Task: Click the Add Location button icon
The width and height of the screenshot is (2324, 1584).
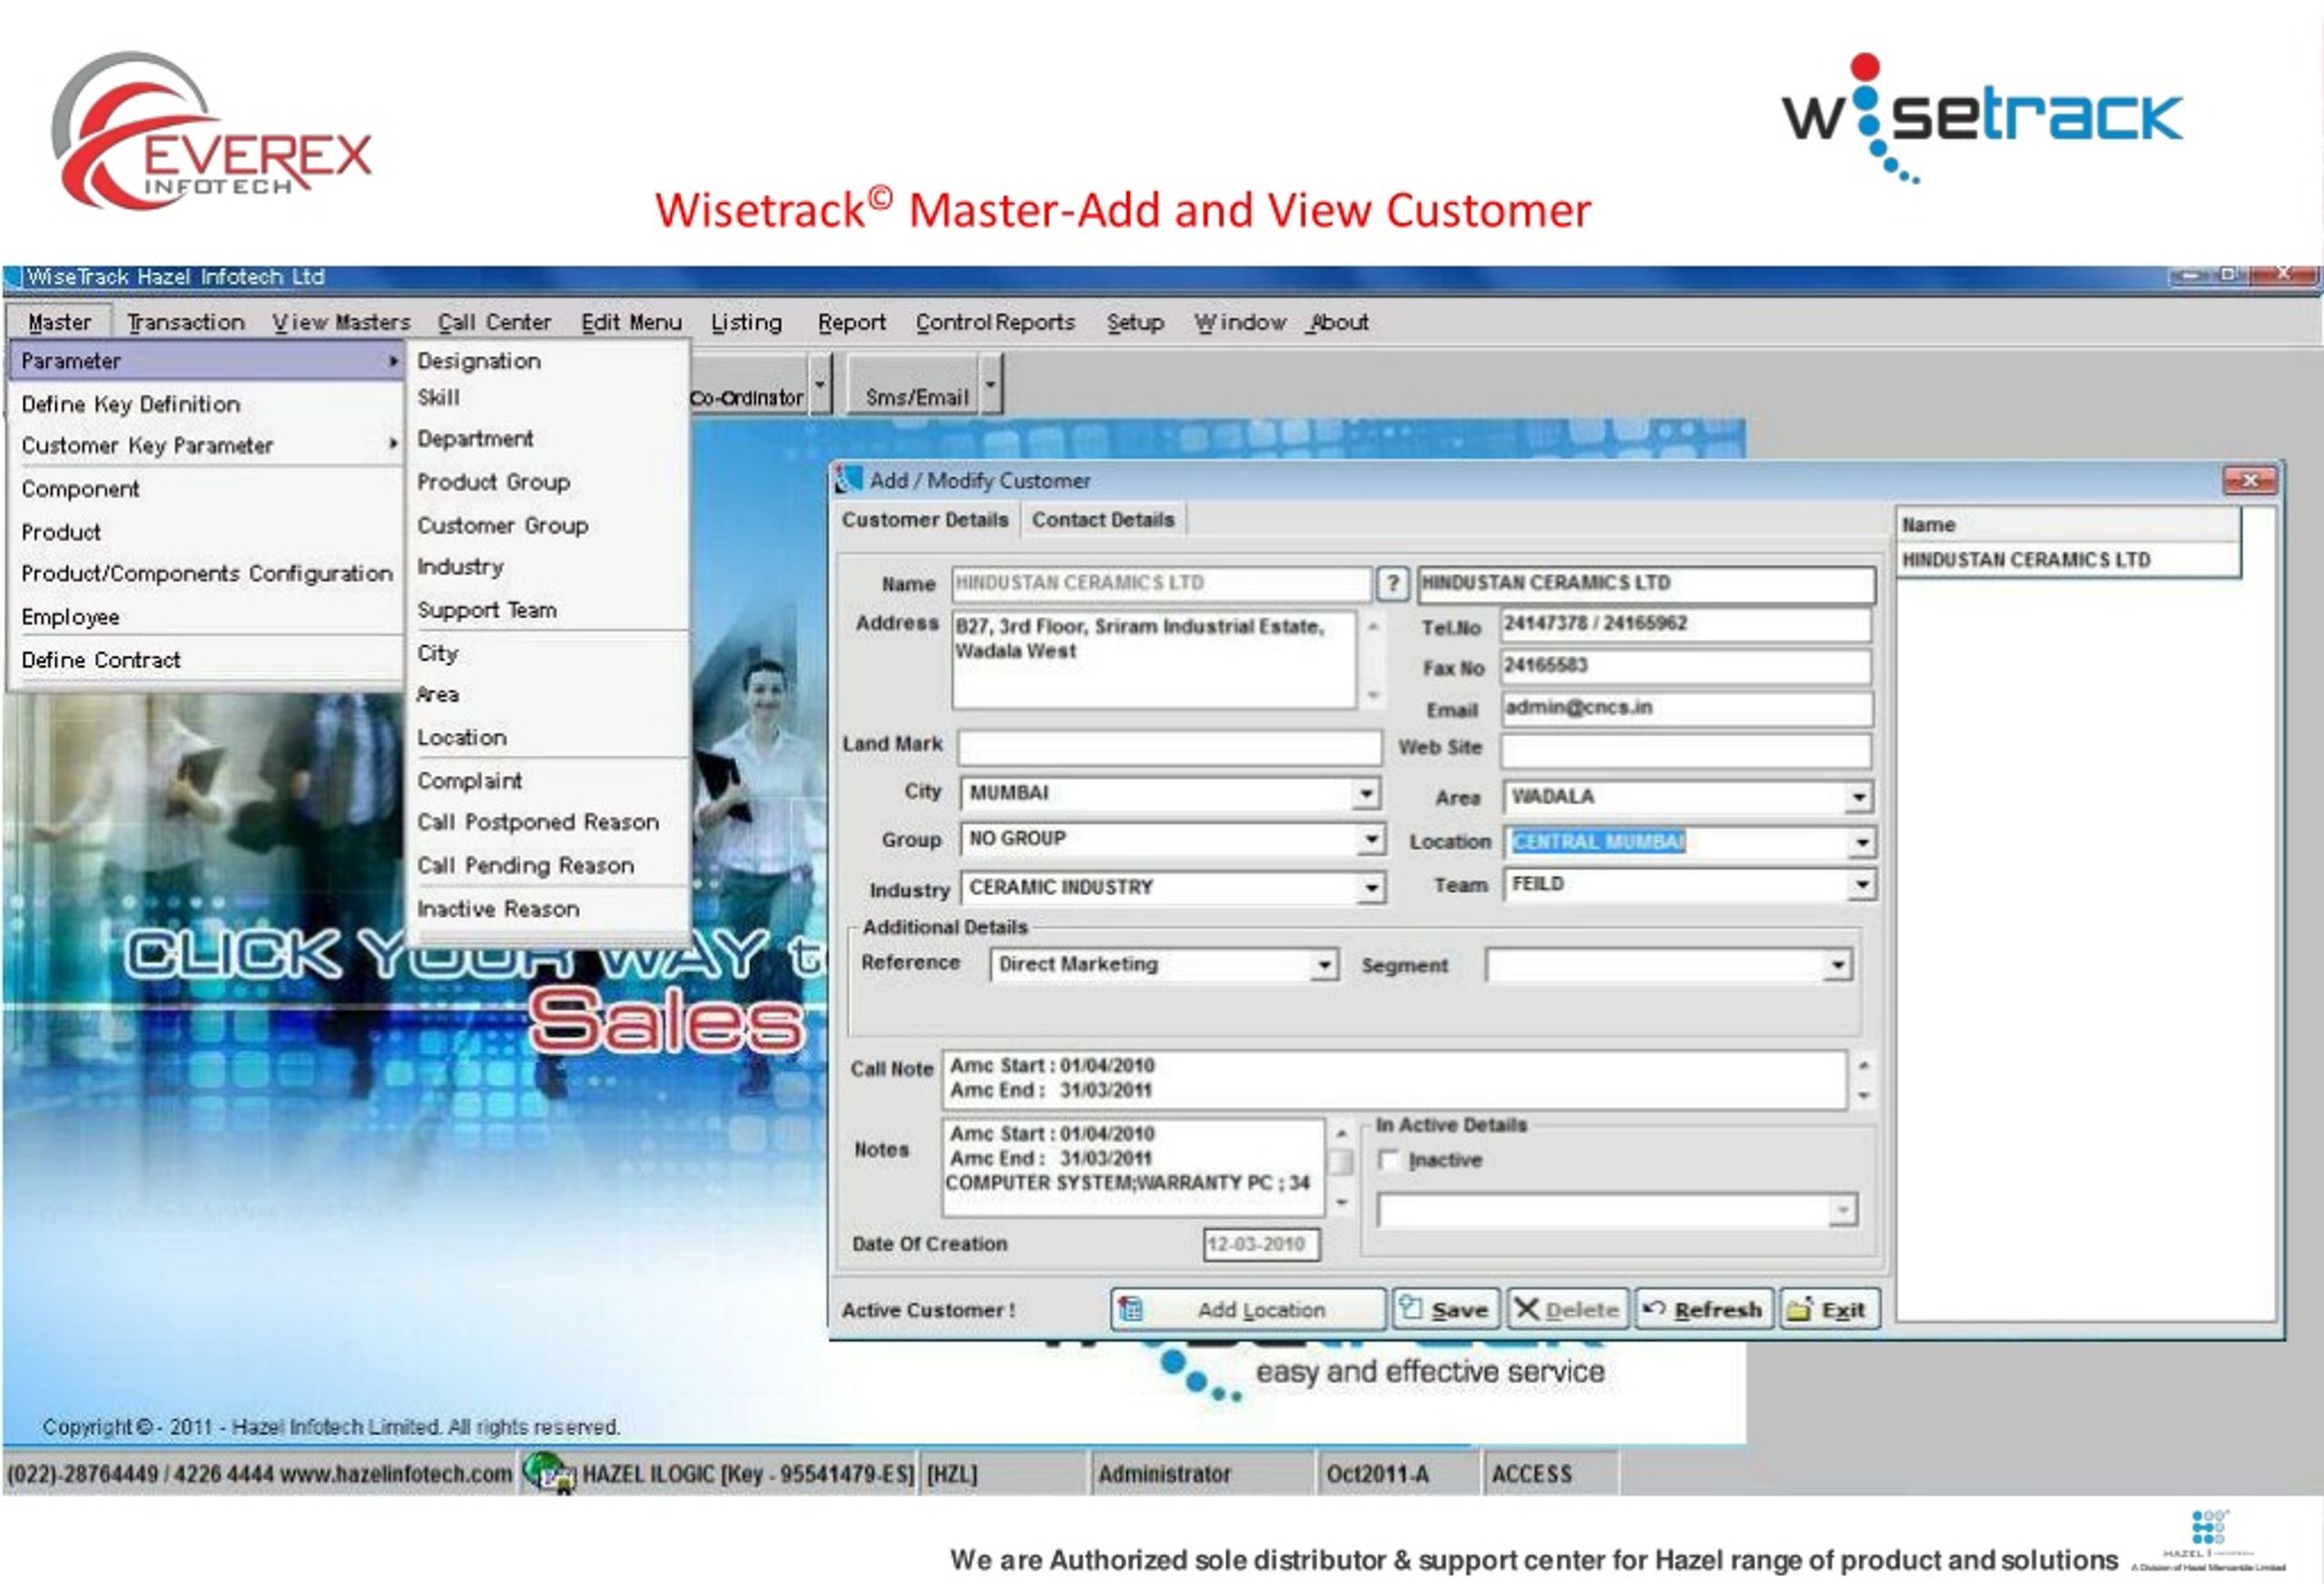Action: (x=1130, y=1309)
